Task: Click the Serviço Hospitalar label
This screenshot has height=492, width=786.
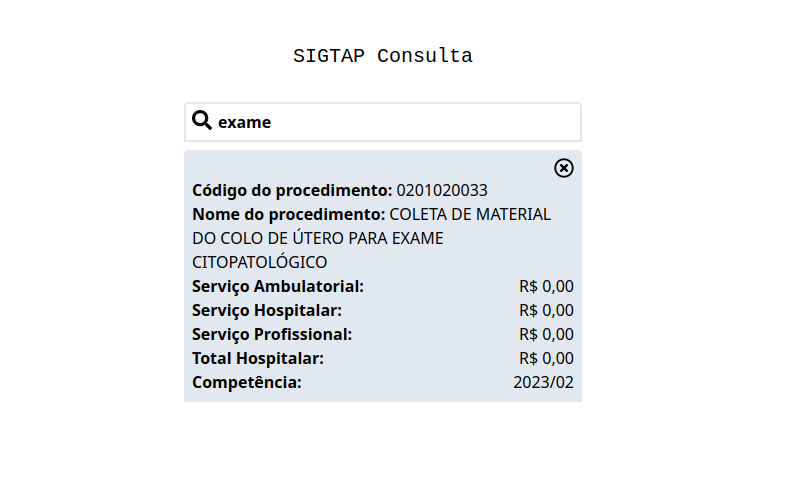Action: (267, 310)
